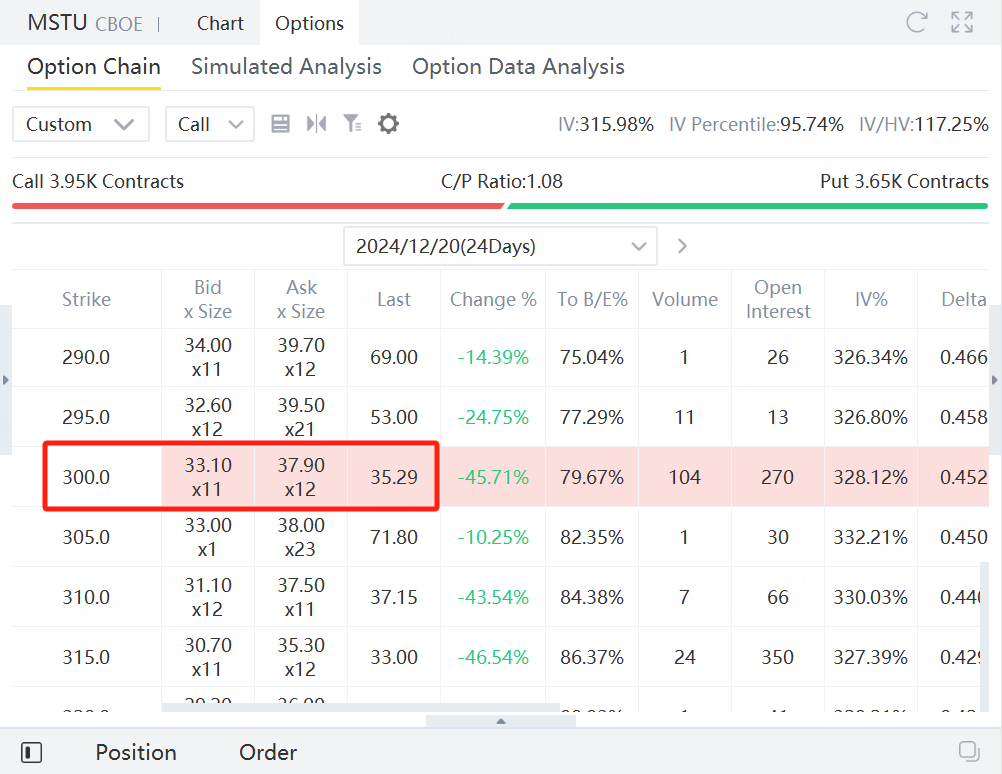Switch to Simulated Analysis tab

[286, 67]
